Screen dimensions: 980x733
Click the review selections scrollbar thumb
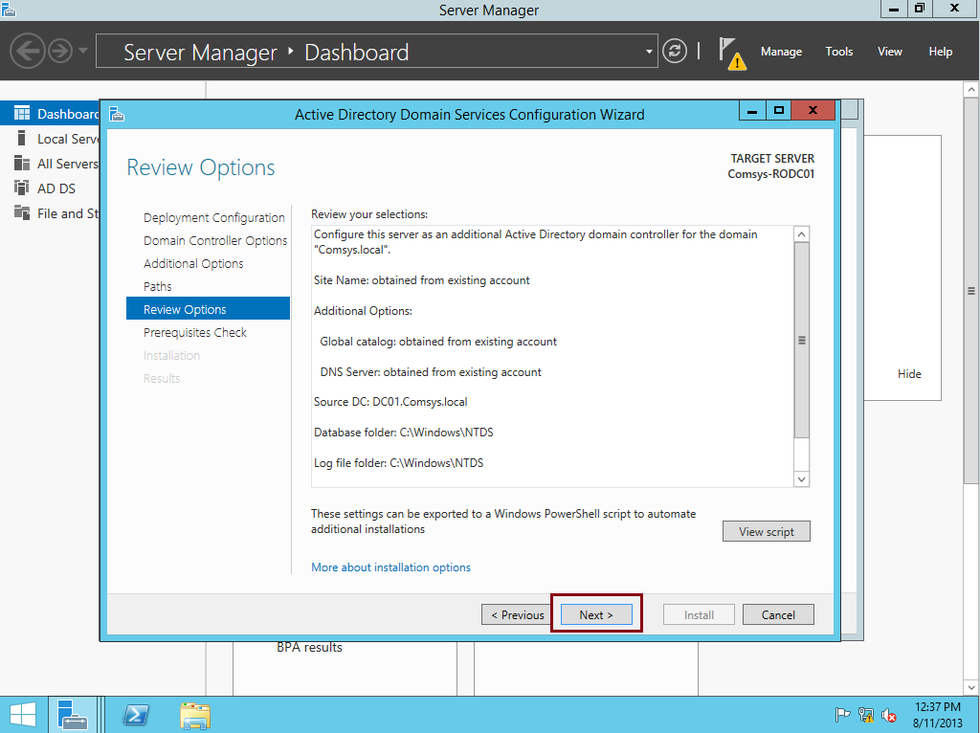(801, 341)
